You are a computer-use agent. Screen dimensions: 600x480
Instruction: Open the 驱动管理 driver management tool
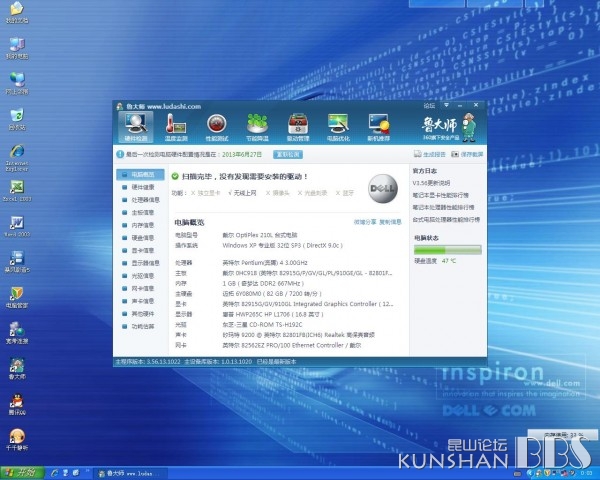298,127
